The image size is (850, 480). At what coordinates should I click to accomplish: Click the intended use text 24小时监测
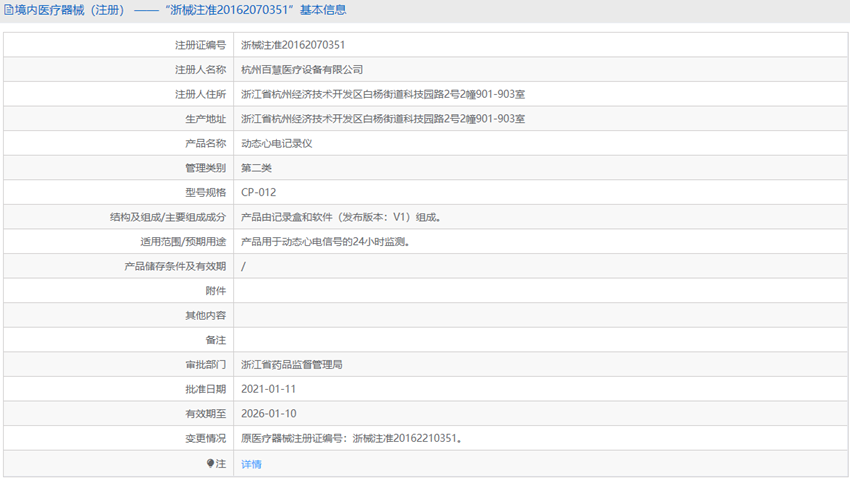click(x=379, y=242)
